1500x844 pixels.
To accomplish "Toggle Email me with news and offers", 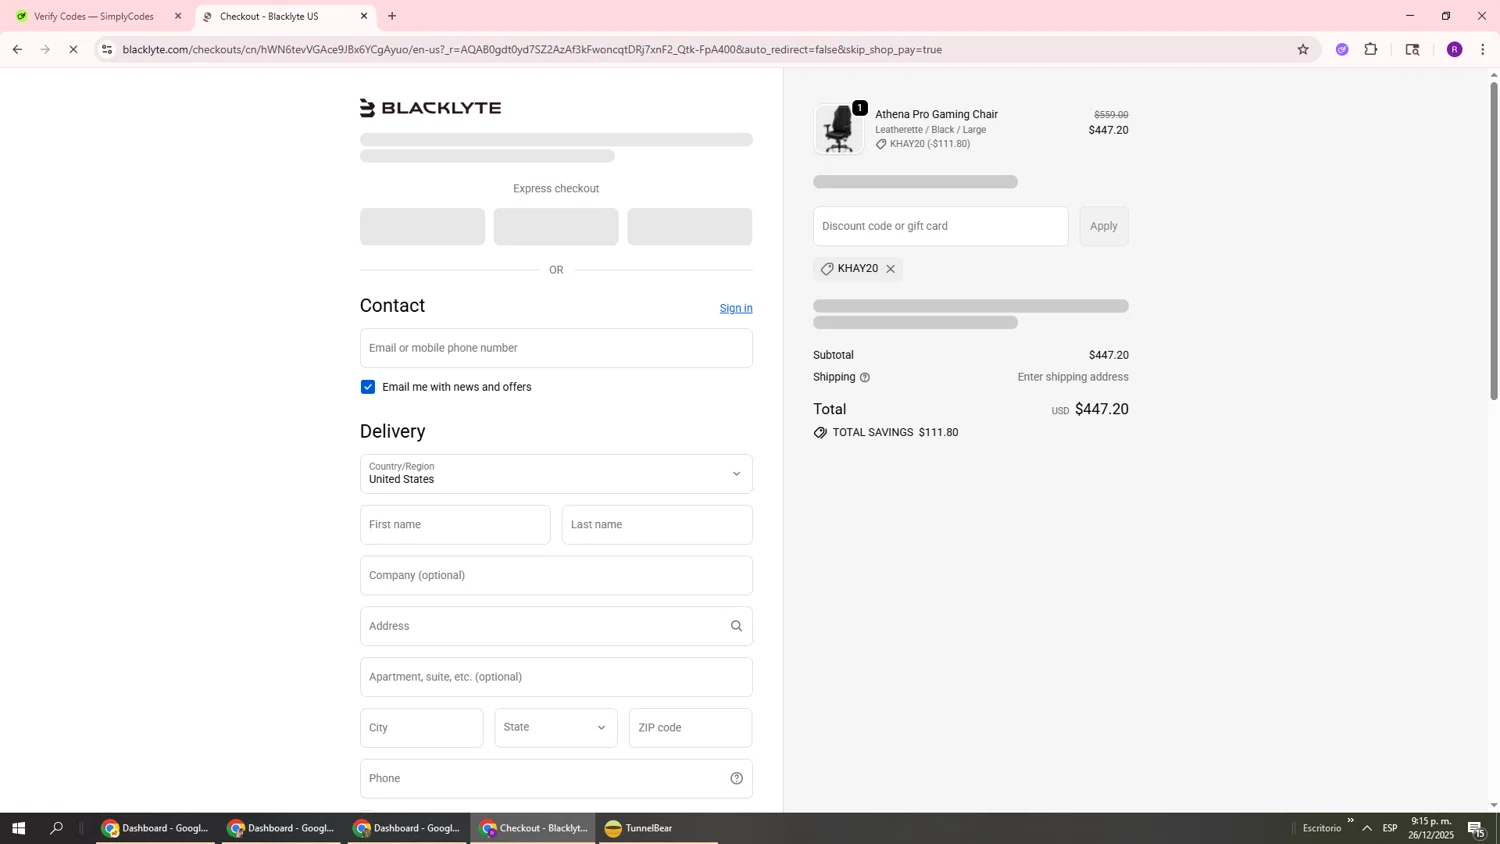I will pyautogui.click(x=368, y=387).
